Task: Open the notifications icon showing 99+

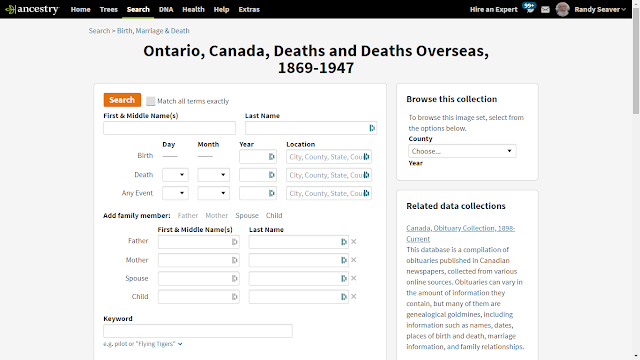Action: [x=529, y=8]
